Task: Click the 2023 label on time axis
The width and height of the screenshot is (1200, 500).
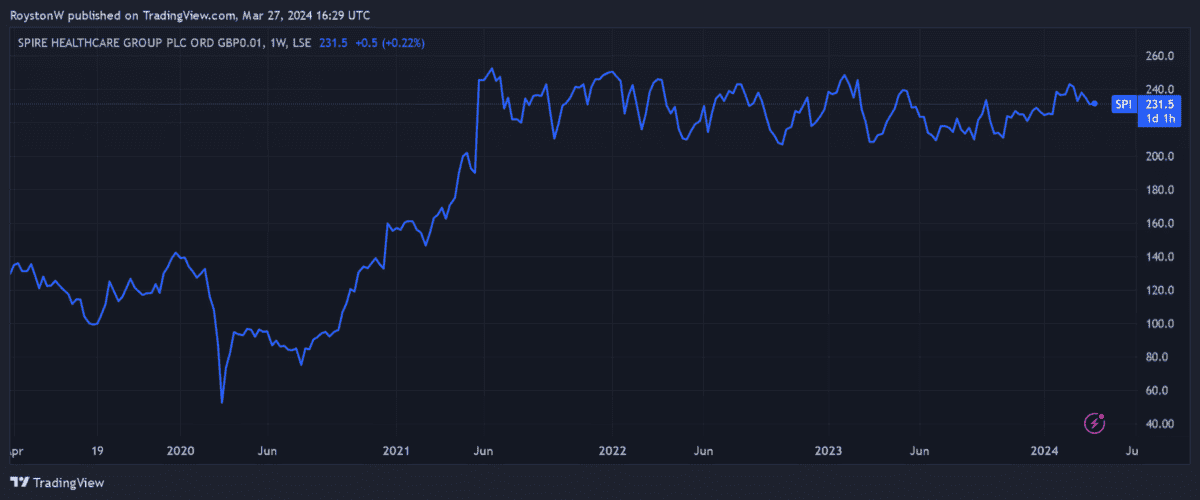Action: (829, 451)
